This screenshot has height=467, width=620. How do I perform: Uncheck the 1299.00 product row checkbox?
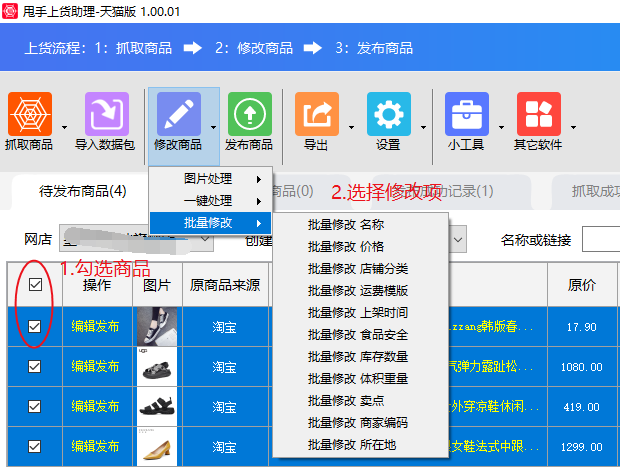coord(35,446)
